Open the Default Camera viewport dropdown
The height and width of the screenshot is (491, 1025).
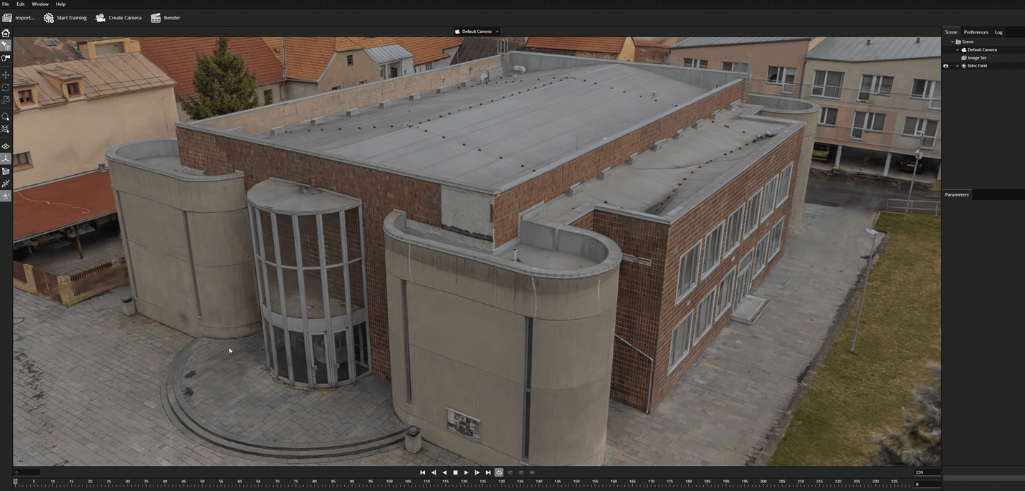point(497,32)
